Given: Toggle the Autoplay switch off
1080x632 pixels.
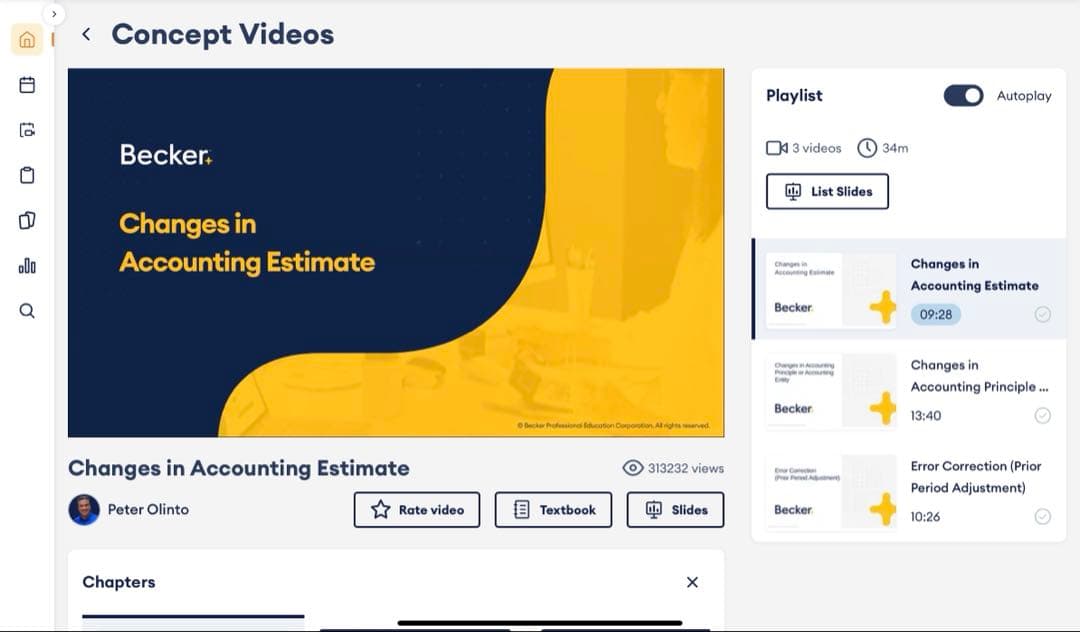Looking at the screenshot, I should pos(963,96).
